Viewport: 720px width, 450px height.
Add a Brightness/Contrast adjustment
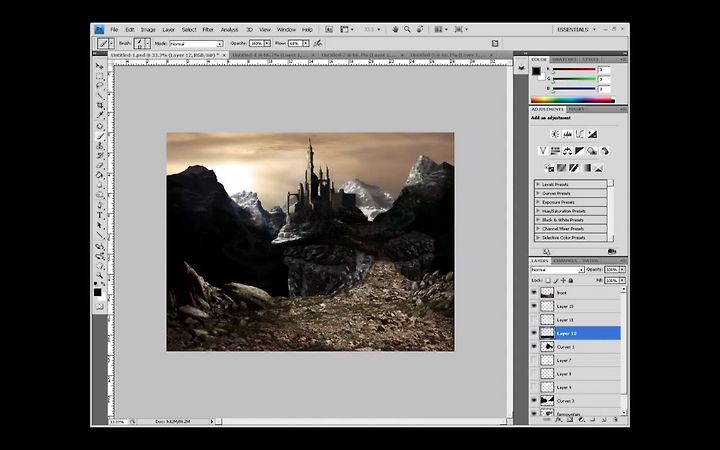click(x=555, y=134)
